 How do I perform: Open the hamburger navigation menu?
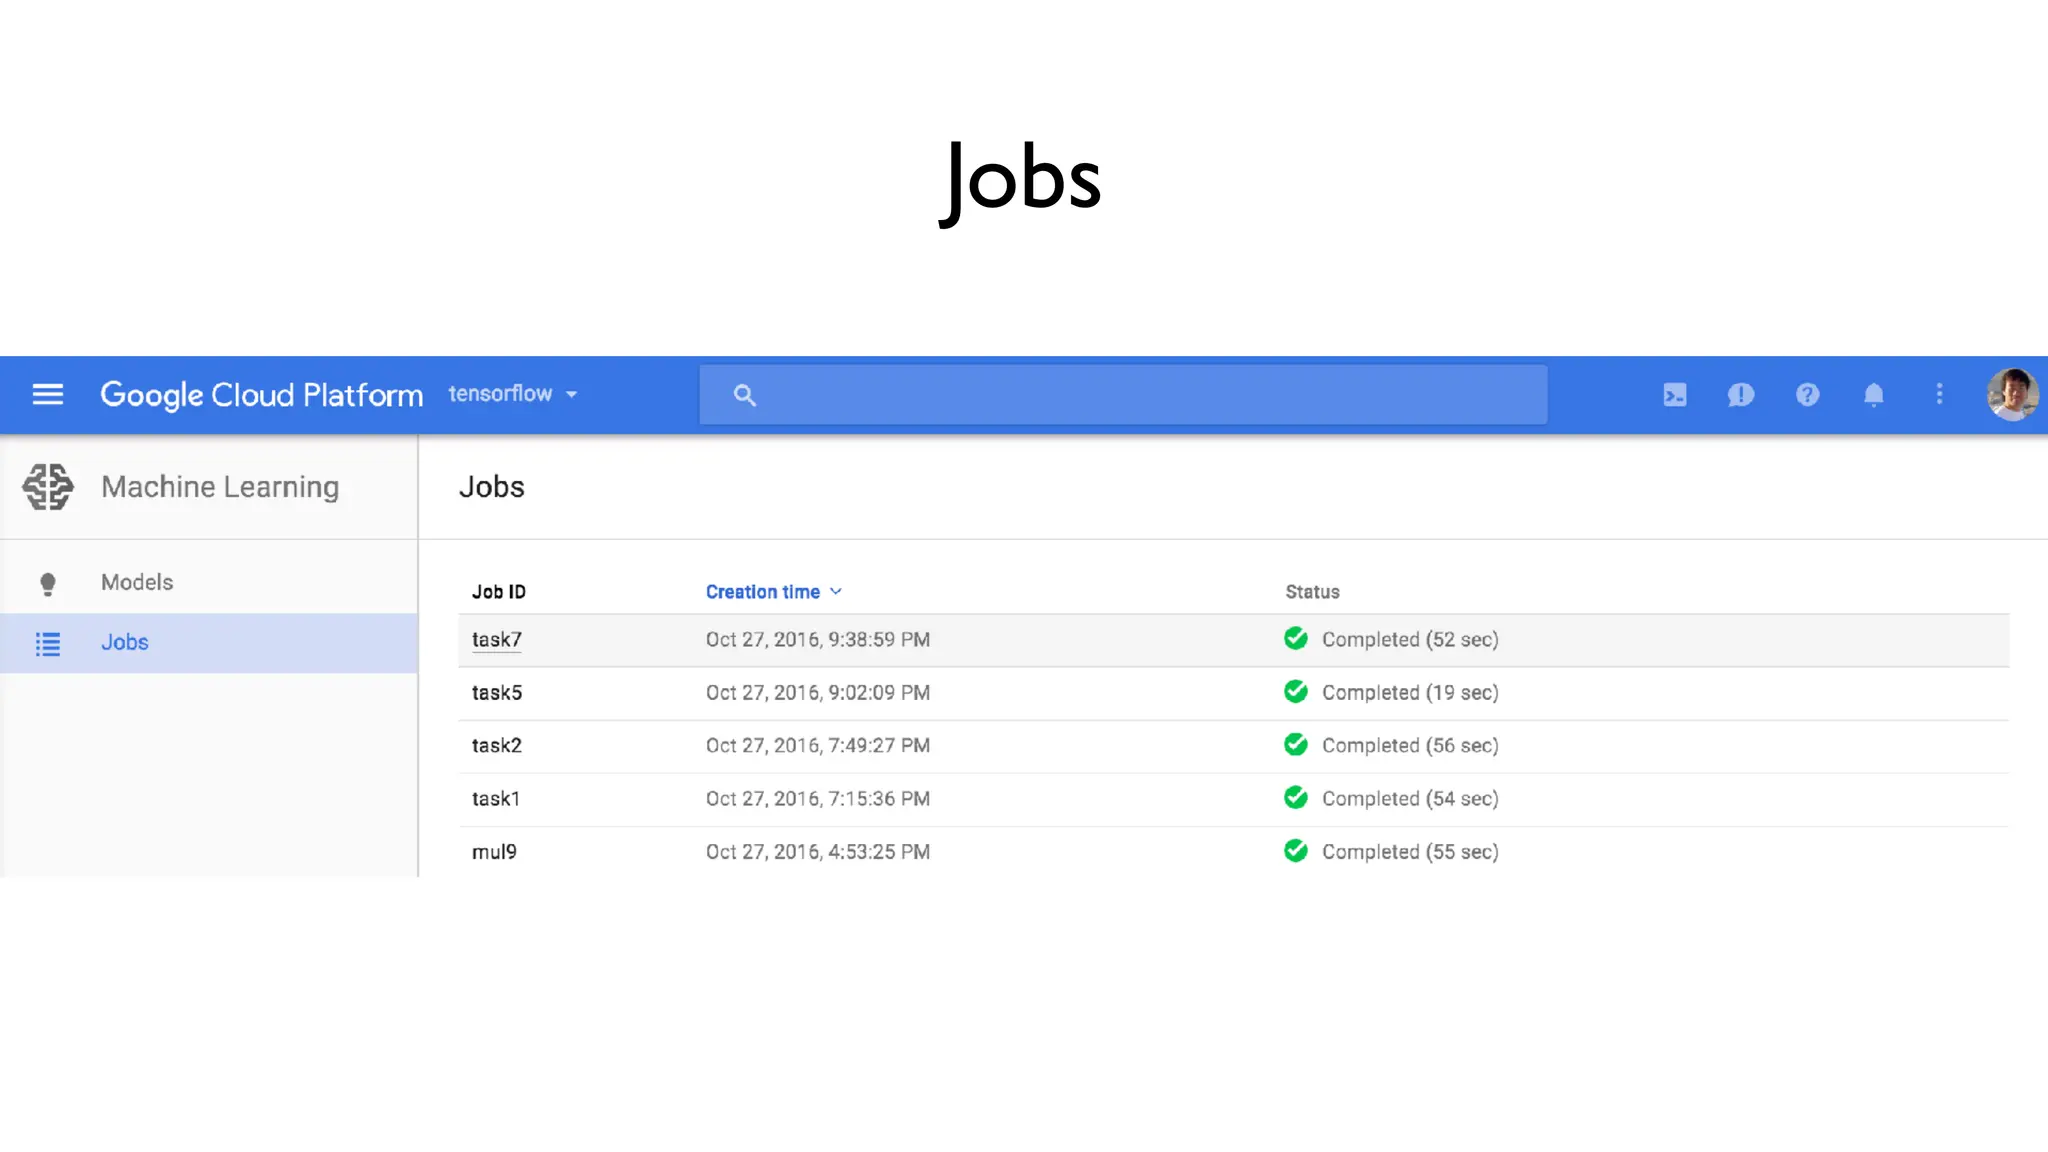click(47, 394)
